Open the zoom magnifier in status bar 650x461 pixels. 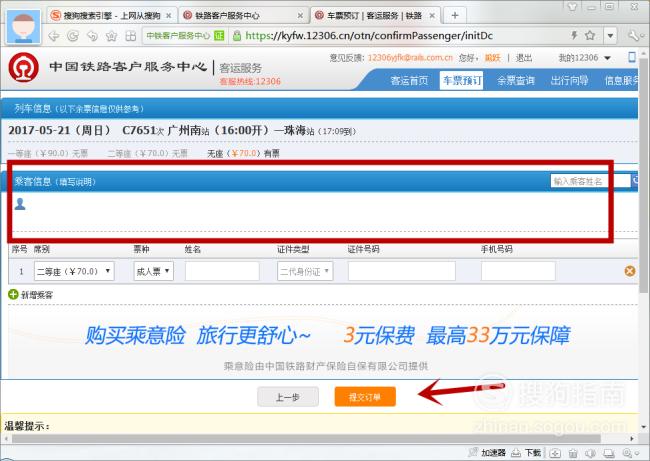[x=627, y=453]
